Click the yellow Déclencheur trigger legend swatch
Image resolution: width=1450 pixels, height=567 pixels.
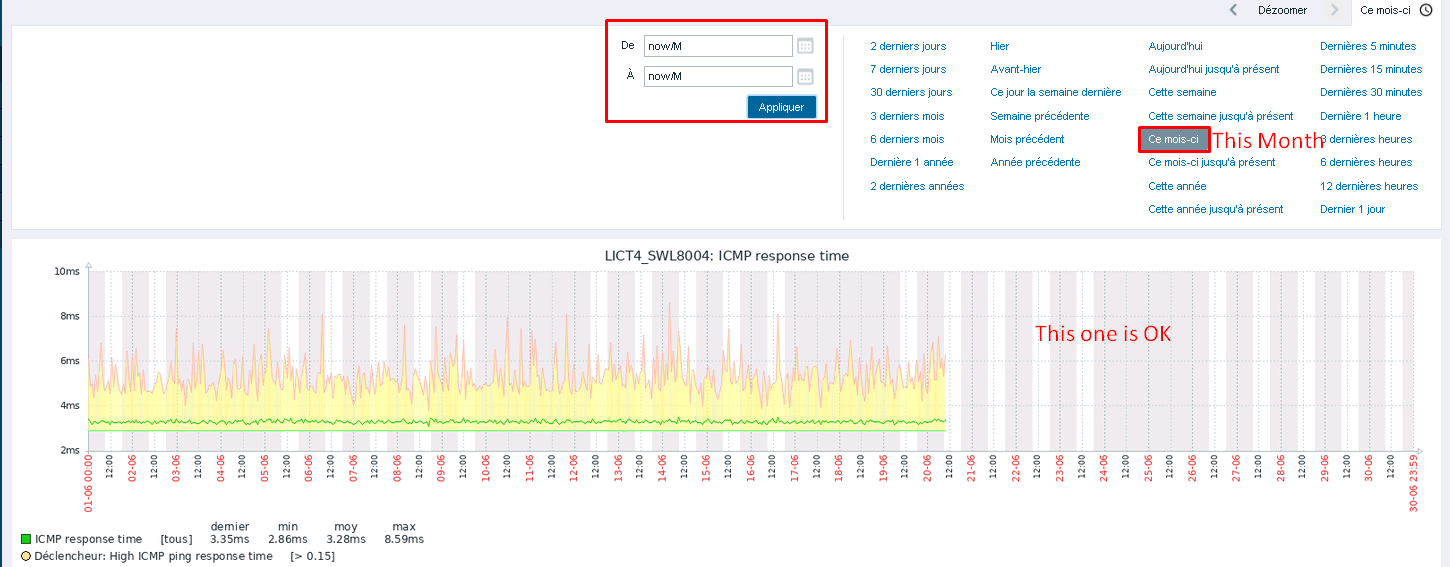pos(26,556)
